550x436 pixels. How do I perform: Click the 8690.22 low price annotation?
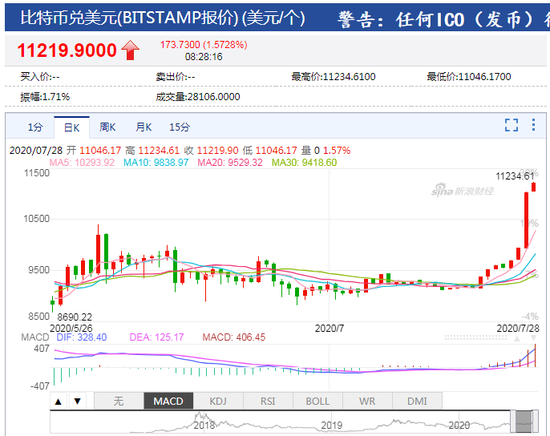75,317
